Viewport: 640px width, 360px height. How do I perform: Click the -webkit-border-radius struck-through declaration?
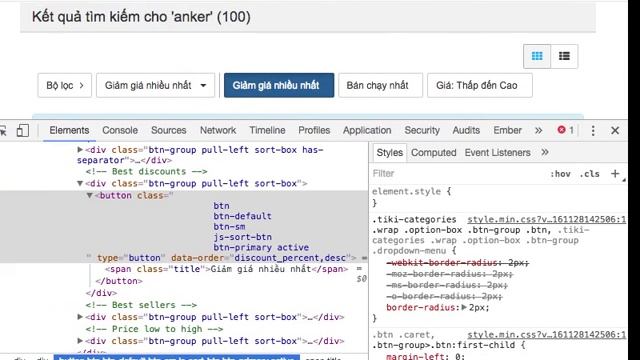pyautogui.click(x=458, y=263)
